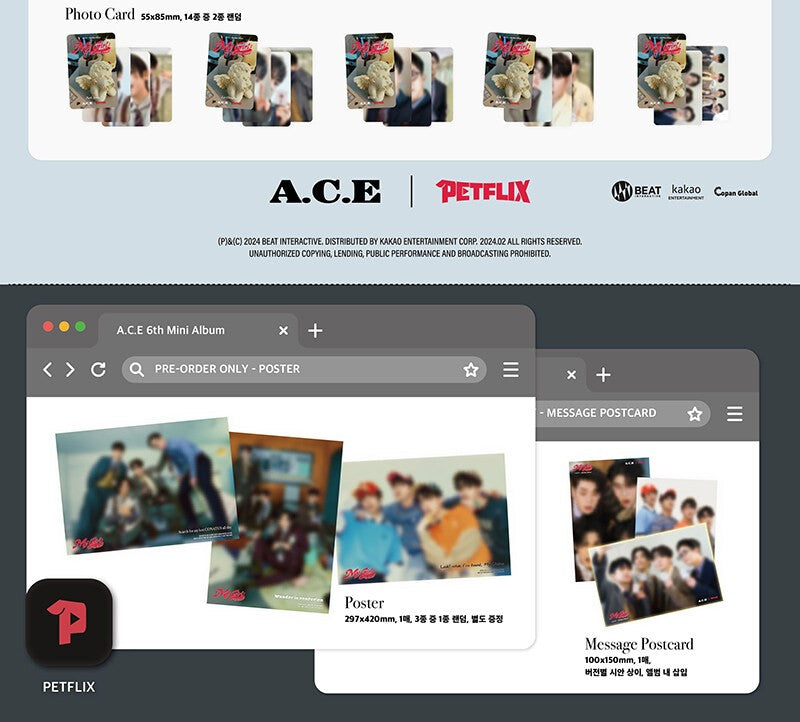
Task: Click the star icon in Message Postcard address bar
Action: pos(694,414)
